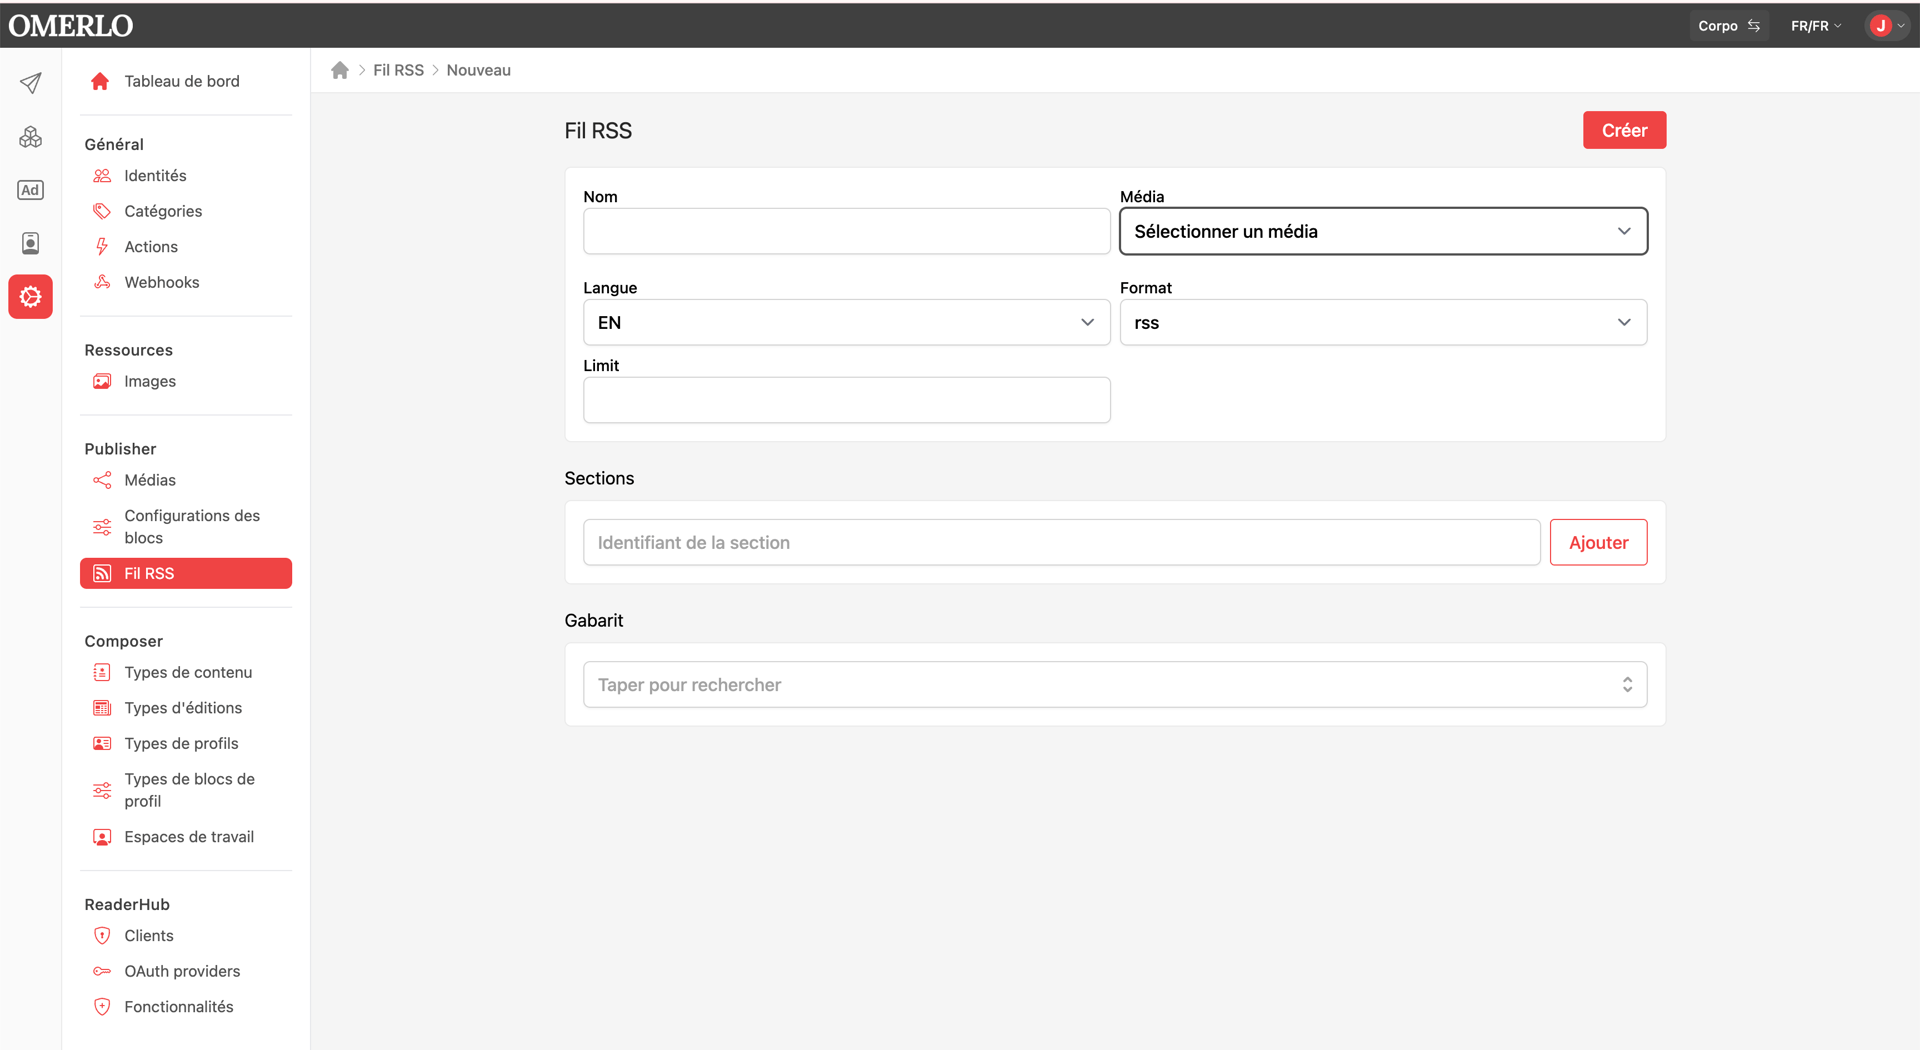The image size is (1920, 1050).
Task: Click the Espaces de travail icon
Action: (x=102, y=837)
